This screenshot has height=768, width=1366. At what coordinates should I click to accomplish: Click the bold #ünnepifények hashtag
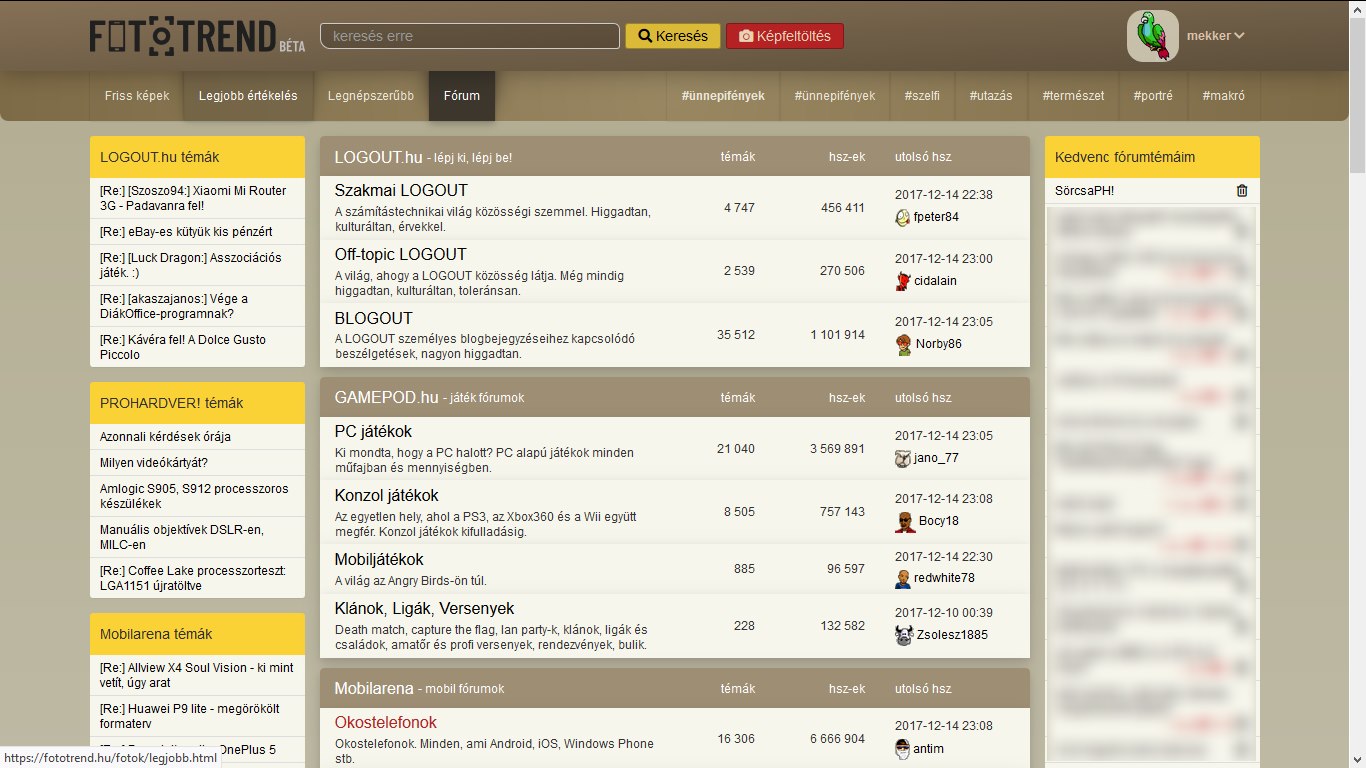(723, 96)
